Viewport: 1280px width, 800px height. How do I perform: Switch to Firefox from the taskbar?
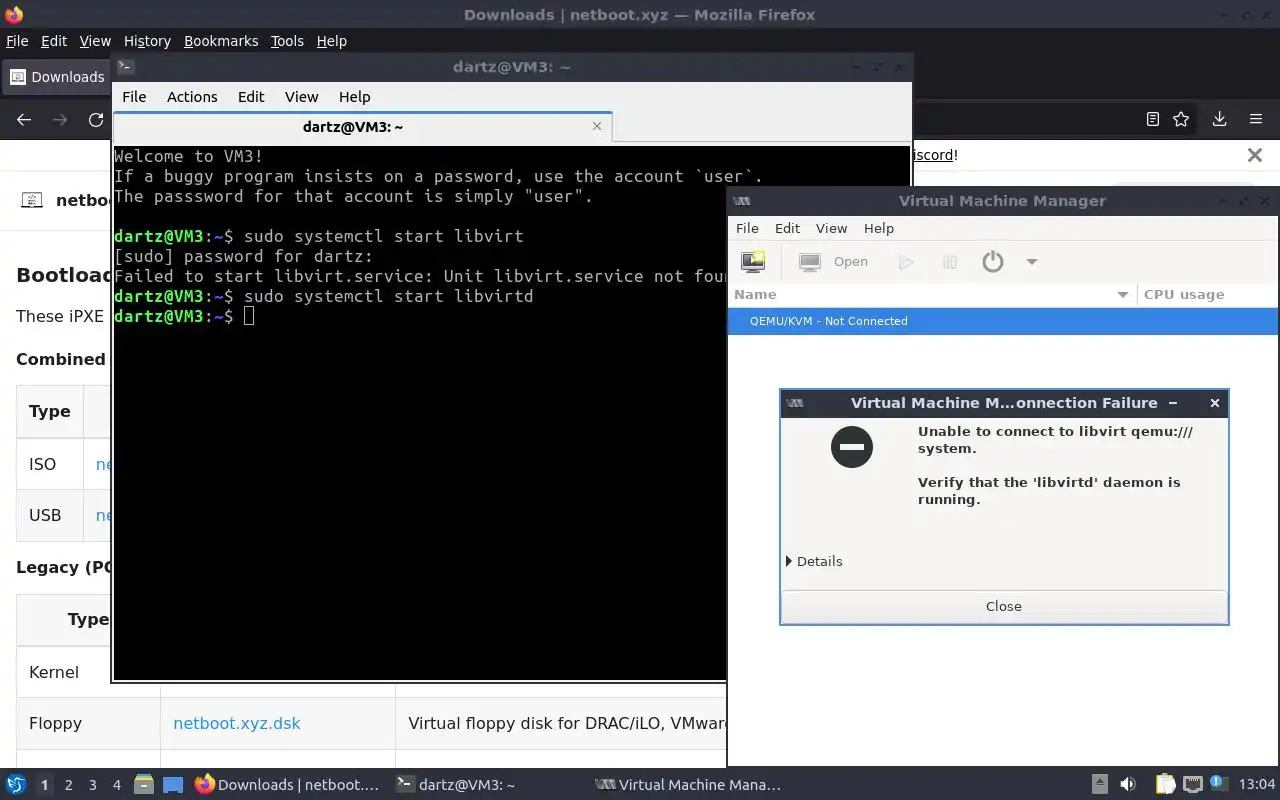coord(288,785)
